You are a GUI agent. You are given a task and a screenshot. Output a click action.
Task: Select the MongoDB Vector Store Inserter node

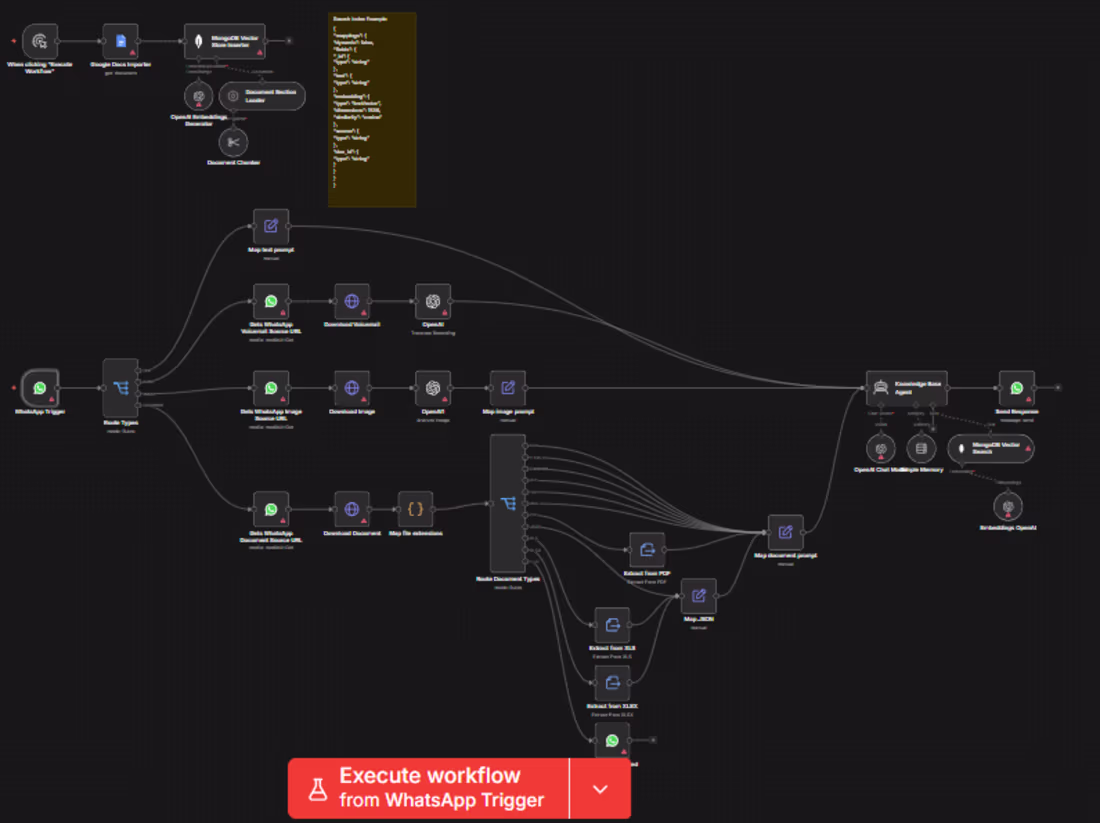[224, 41]
